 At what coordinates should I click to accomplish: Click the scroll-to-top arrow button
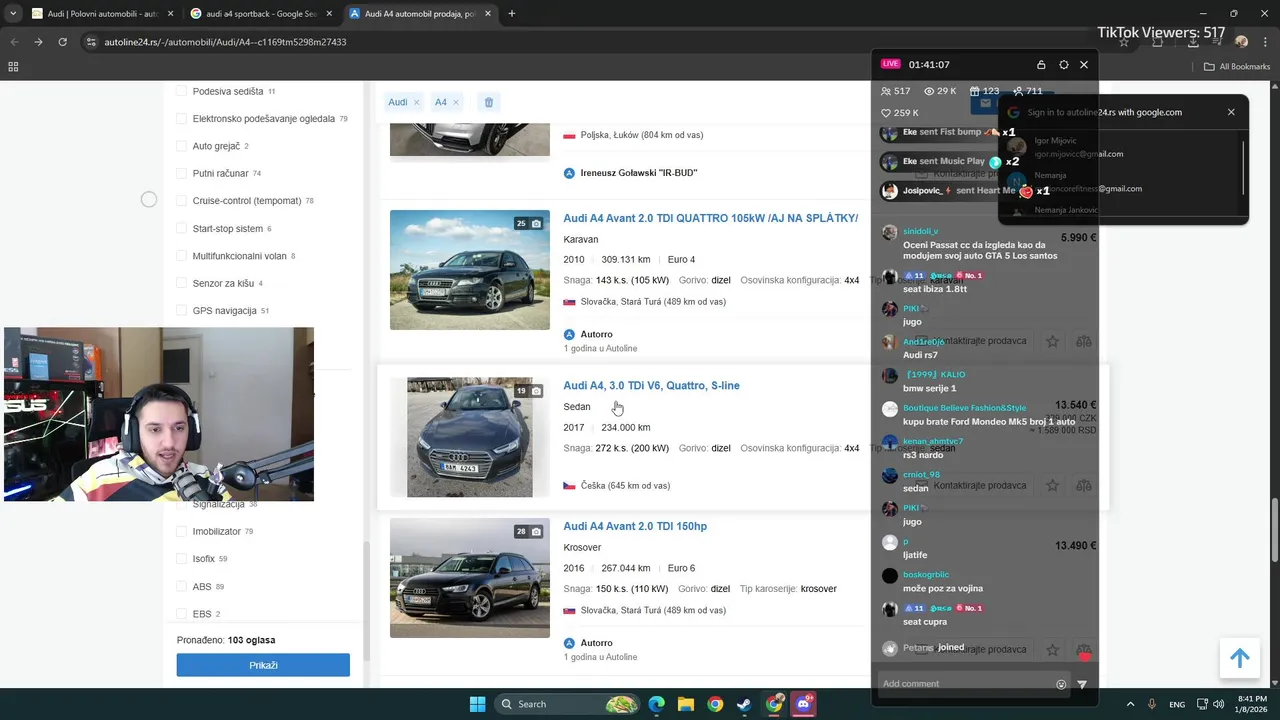1239,658
